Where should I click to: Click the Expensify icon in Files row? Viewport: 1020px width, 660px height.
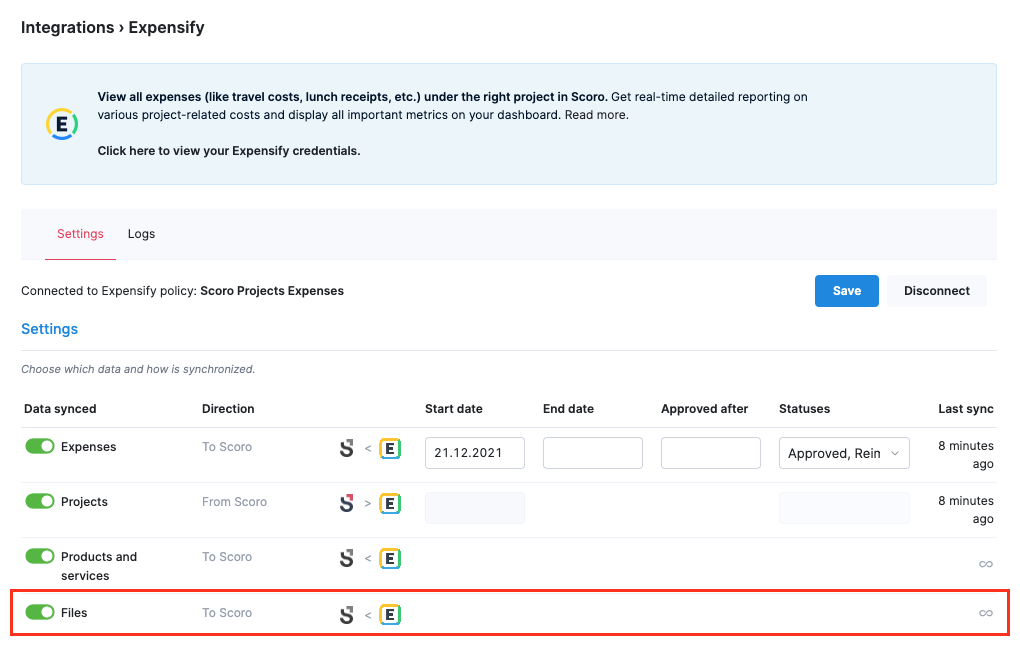coord(390,614)
